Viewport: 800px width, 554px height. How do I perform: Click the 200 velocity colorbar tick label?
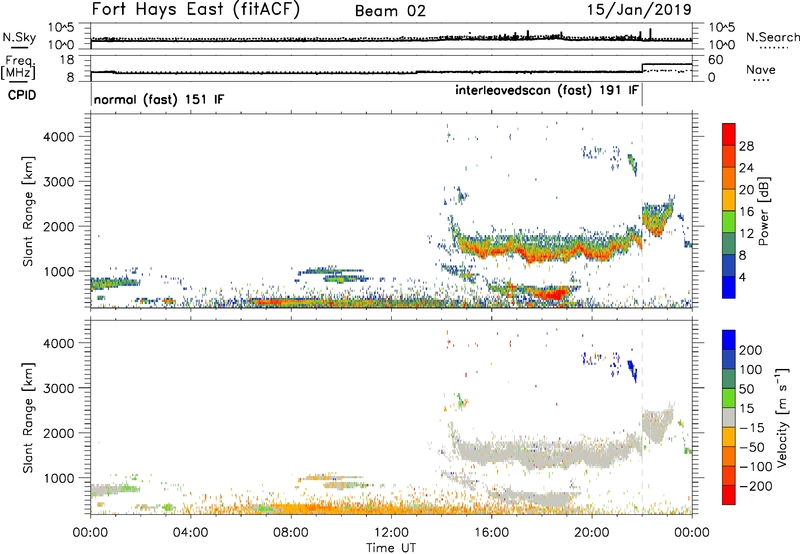pyautogui.click(x=751, y=350)
